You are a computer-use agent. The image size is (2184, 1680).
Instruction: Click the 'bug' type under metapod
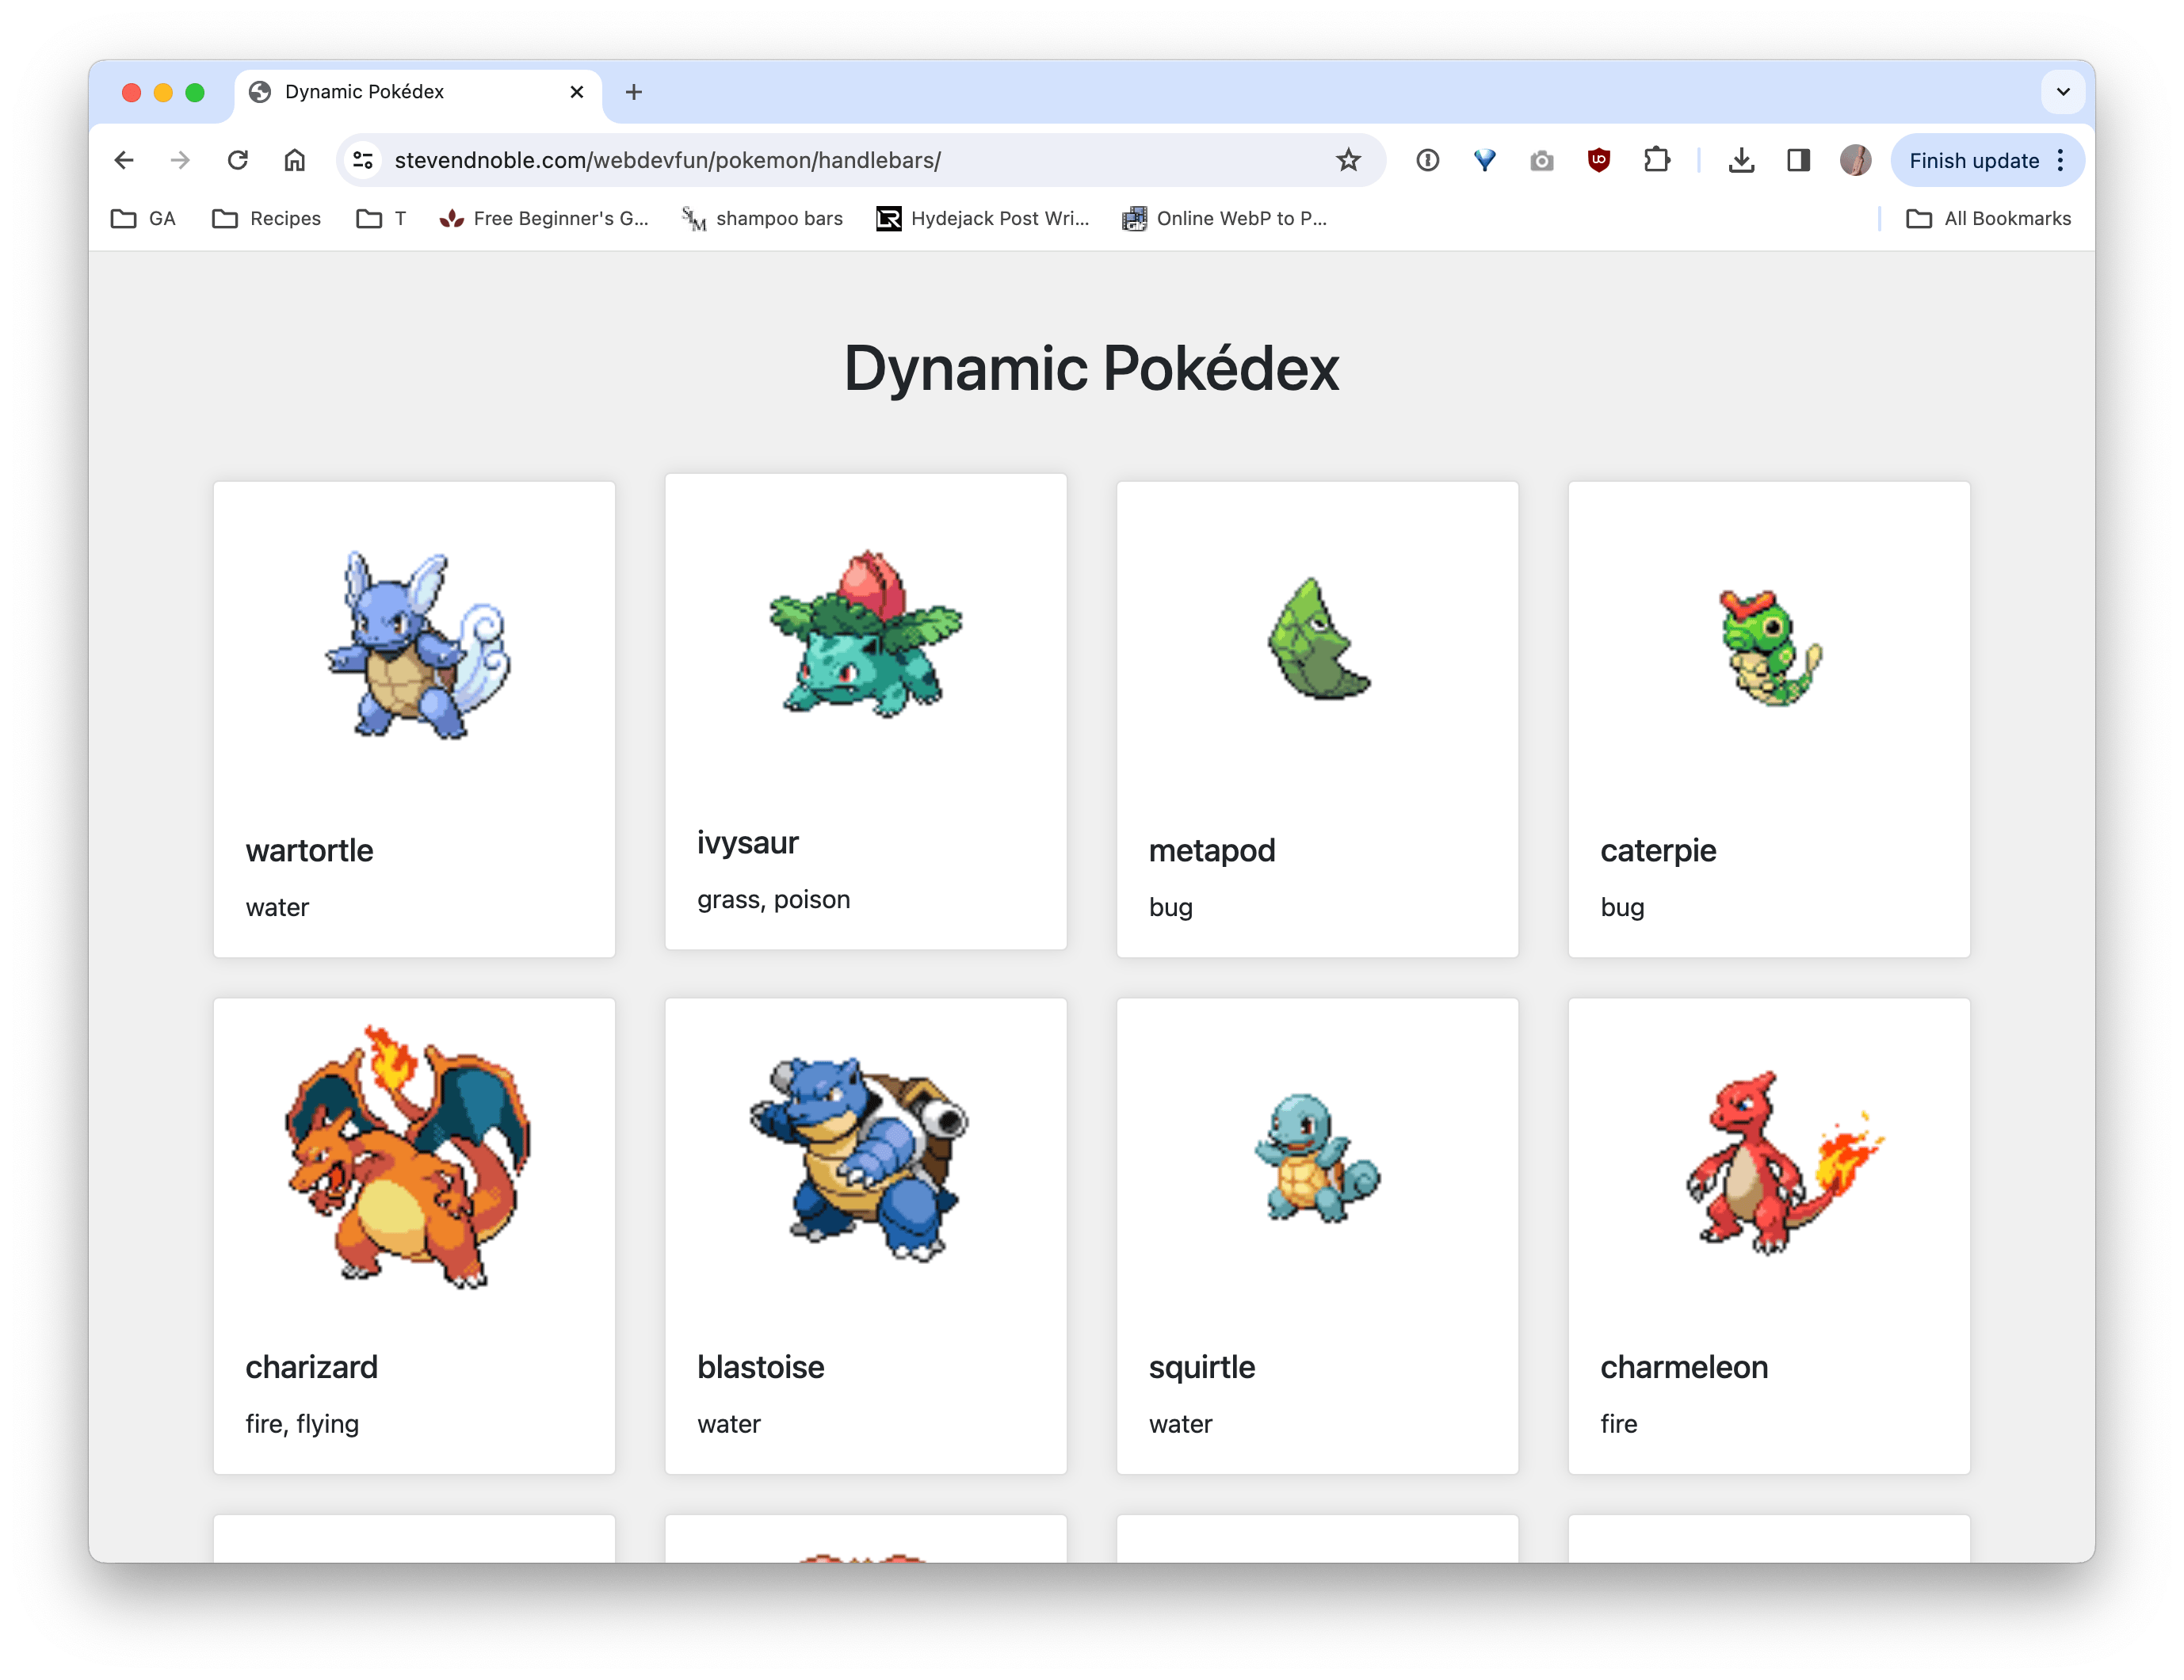tap(1170, 908)
